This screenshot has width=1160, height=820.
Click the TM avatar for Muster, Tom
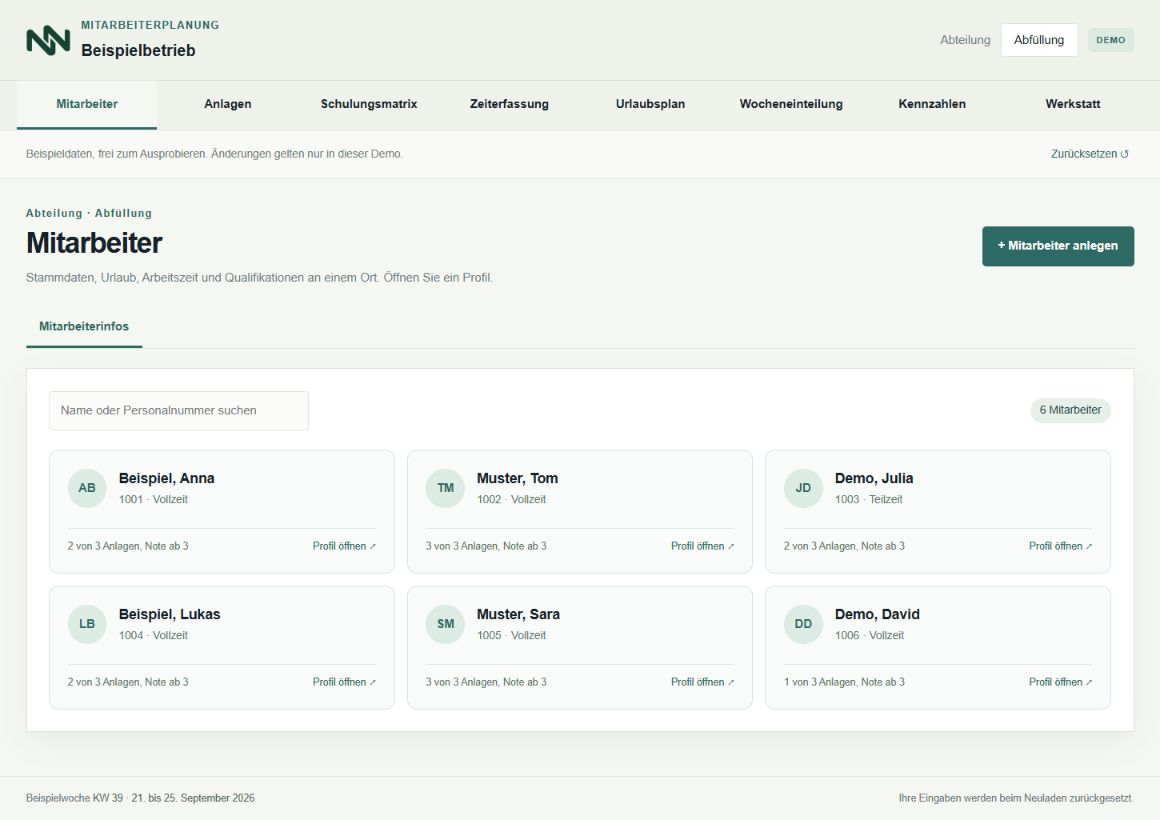(x=445, y=488)
